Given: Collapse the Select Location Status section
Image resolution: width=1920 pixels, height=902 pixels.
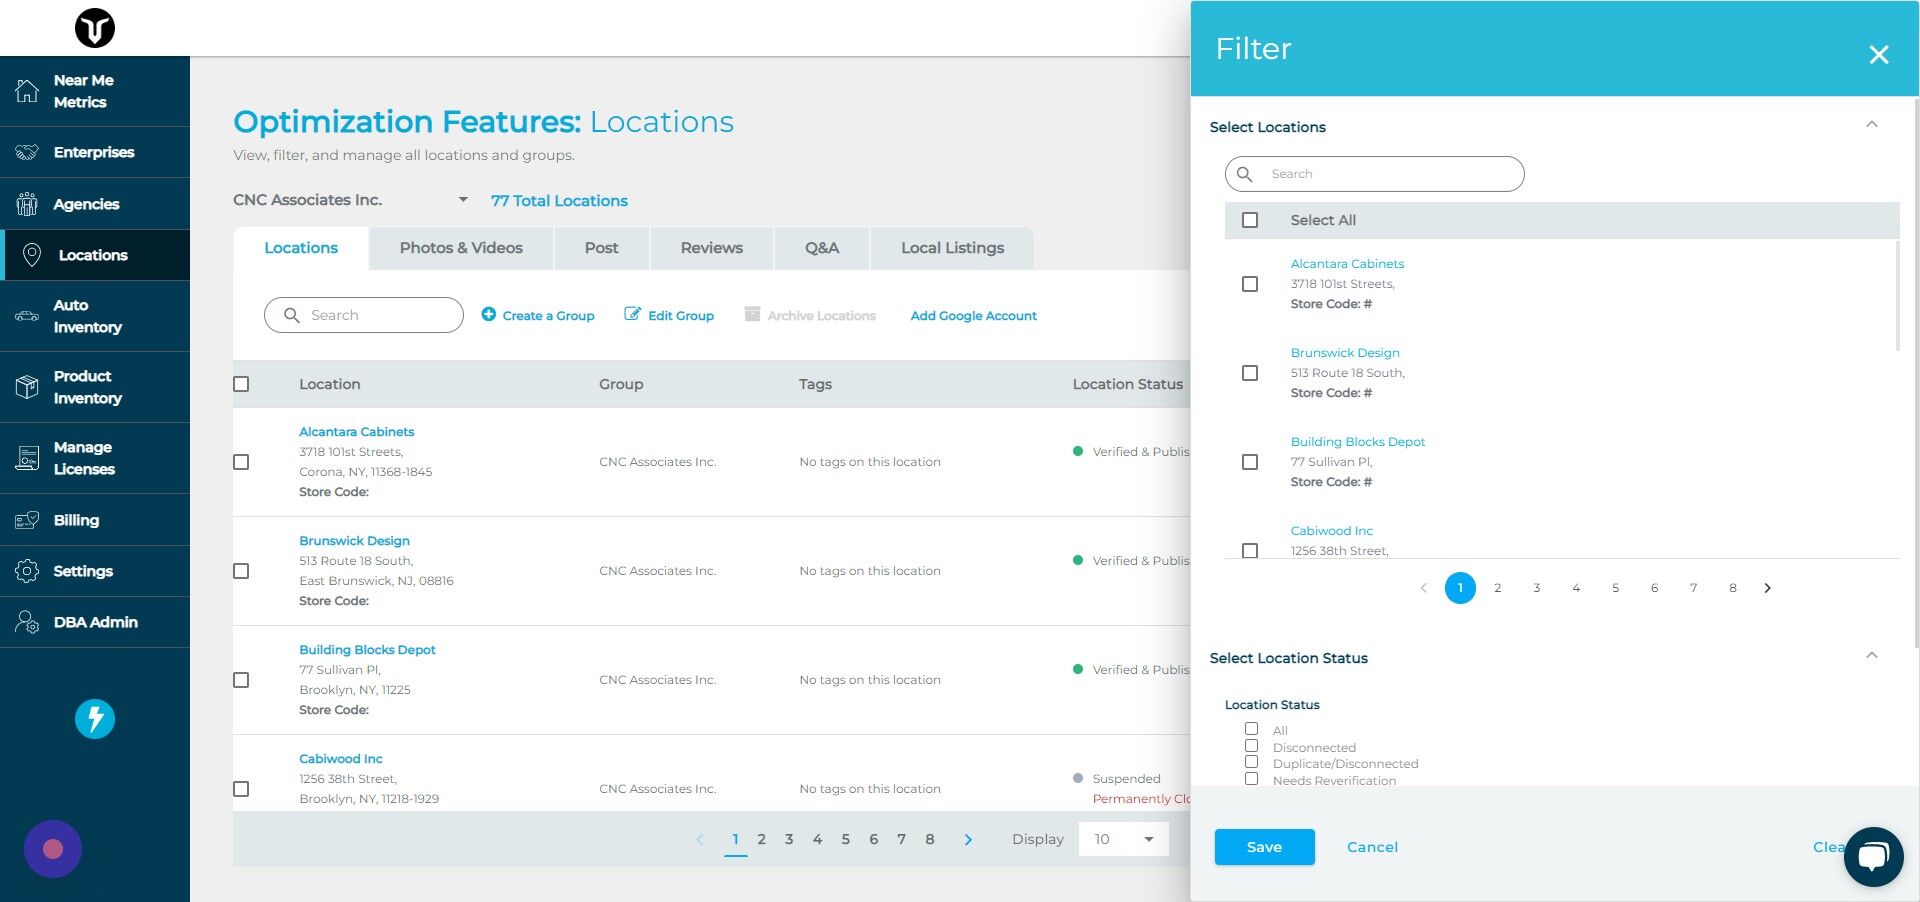Looking at the screenshot, I should [1872, 655].
